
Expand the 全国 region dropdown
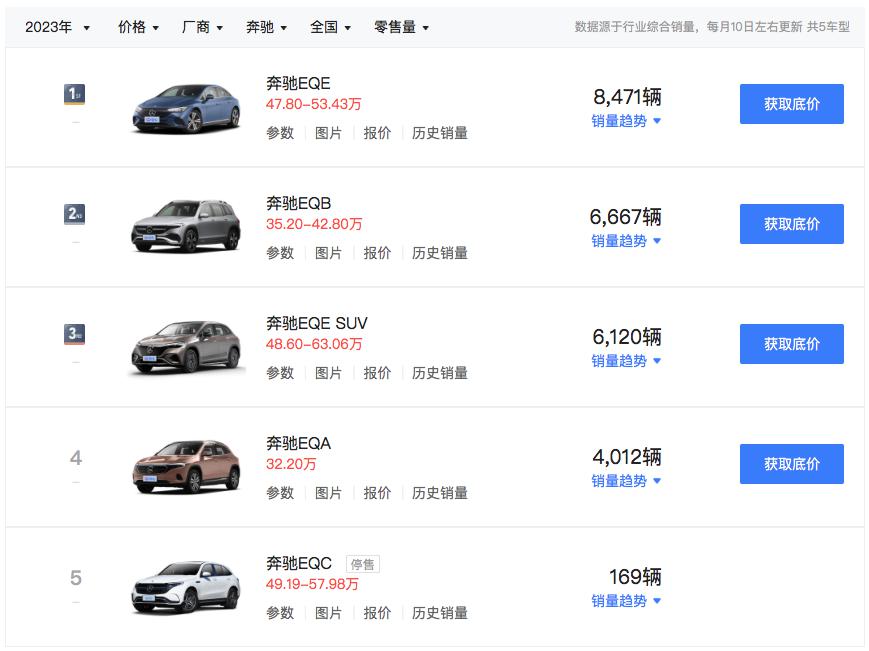coord(330,27)
